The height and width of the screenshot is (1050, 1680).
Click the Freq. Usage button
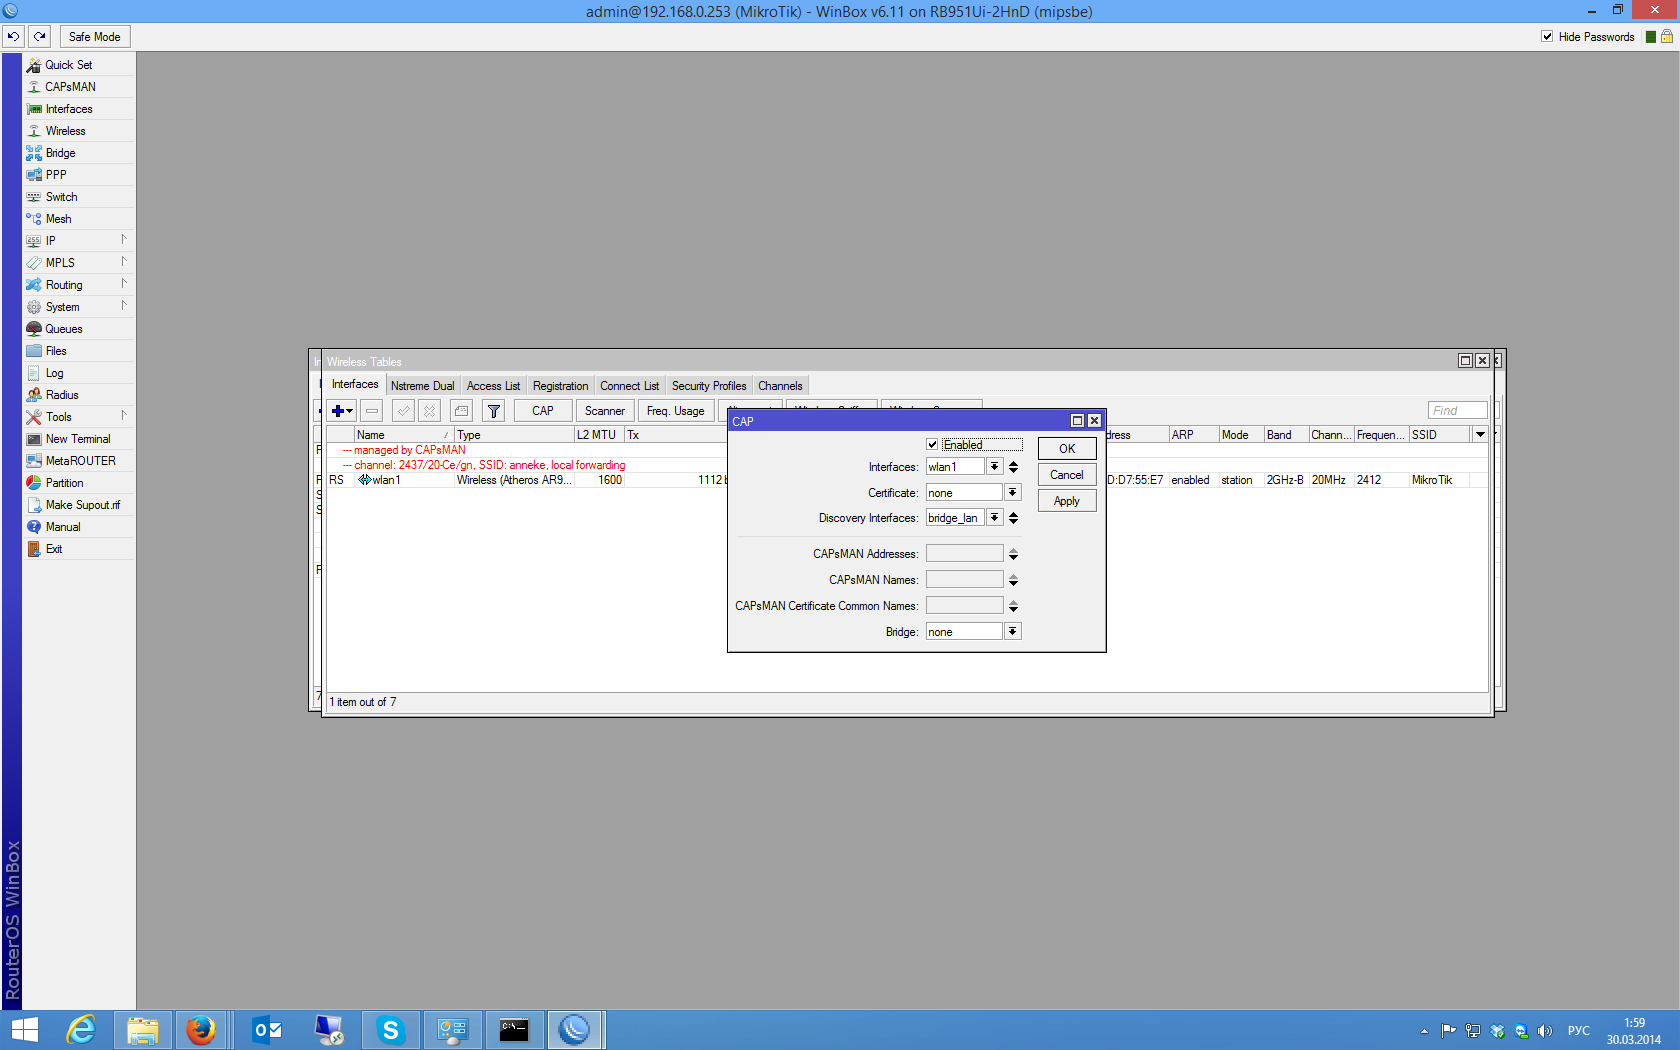pyautogui.click(x=676, y=411)
